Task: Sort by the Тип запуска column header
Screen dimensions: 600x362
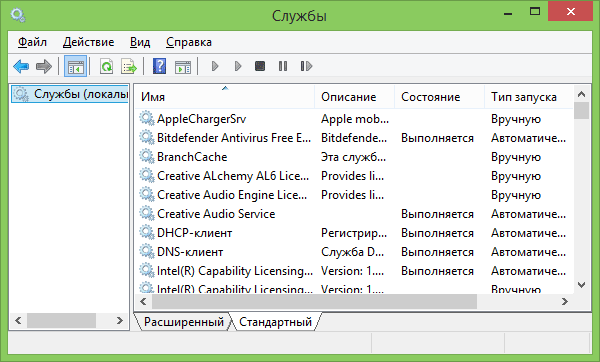Action: [529, 97]
